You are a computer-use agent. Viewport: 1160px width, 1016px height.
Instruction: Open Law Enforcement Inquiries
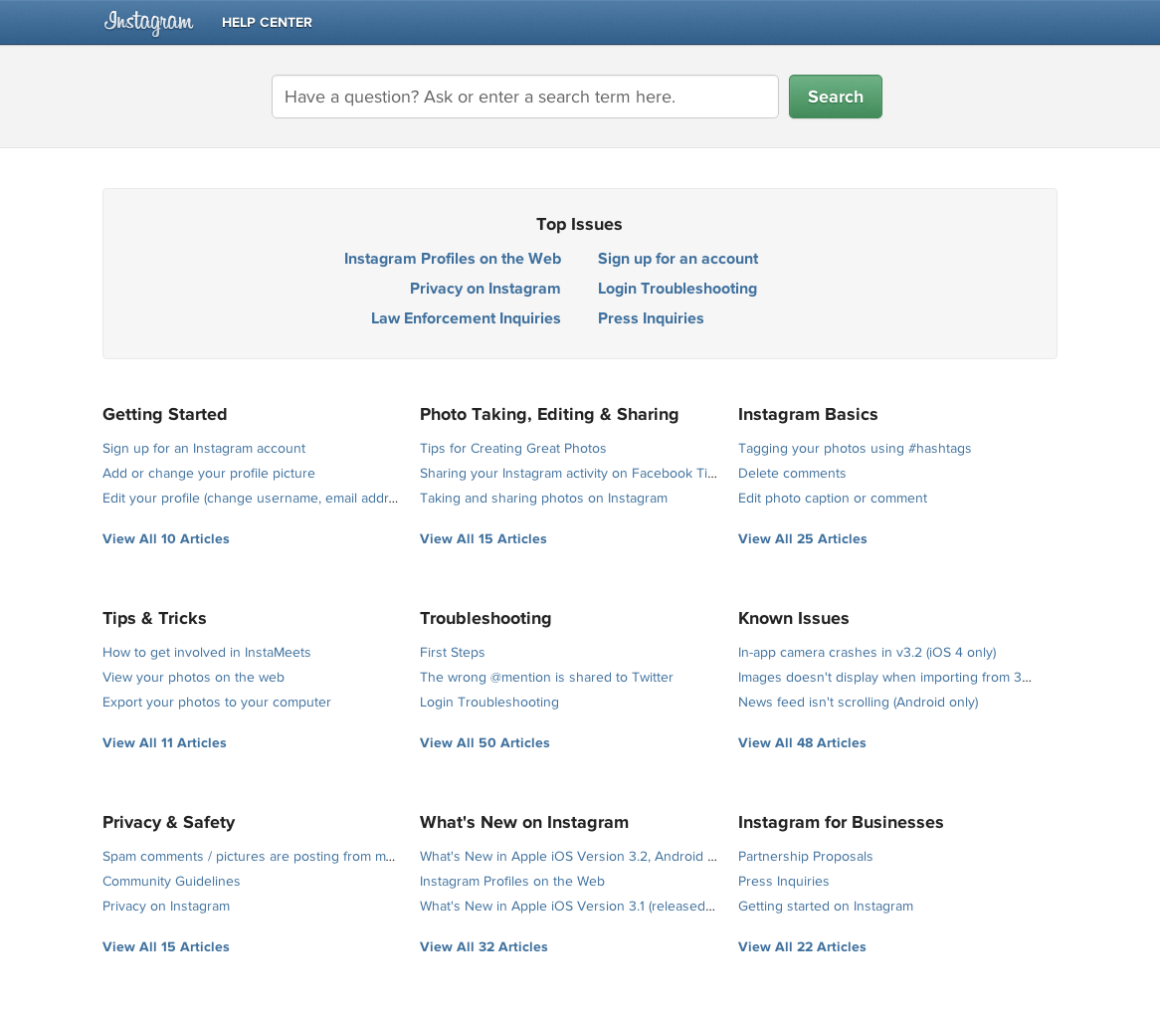pos(466,318)
